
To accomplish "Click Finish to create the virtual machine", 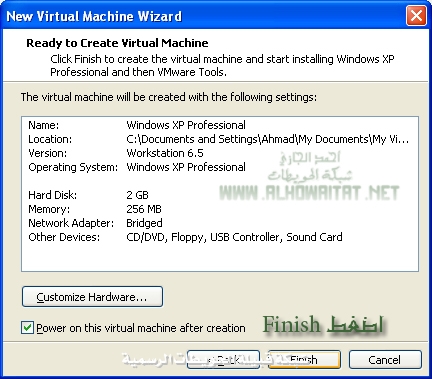I will [x=304, y=360].
